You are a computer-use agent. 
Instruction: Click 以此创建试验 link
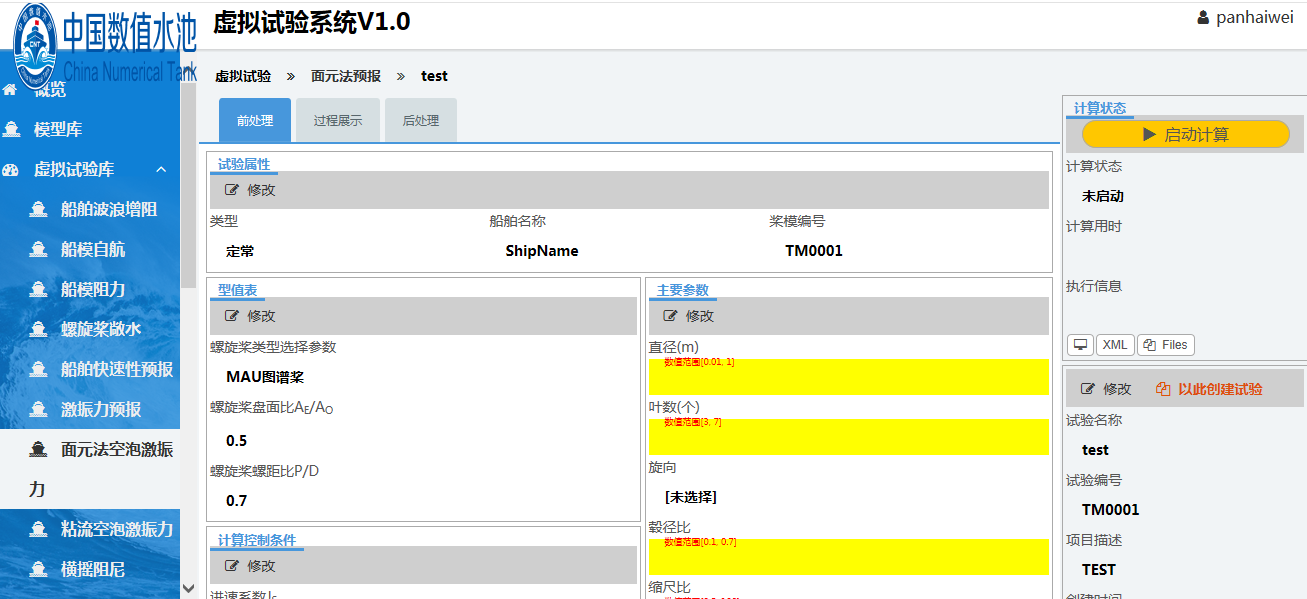point(1209,389)
